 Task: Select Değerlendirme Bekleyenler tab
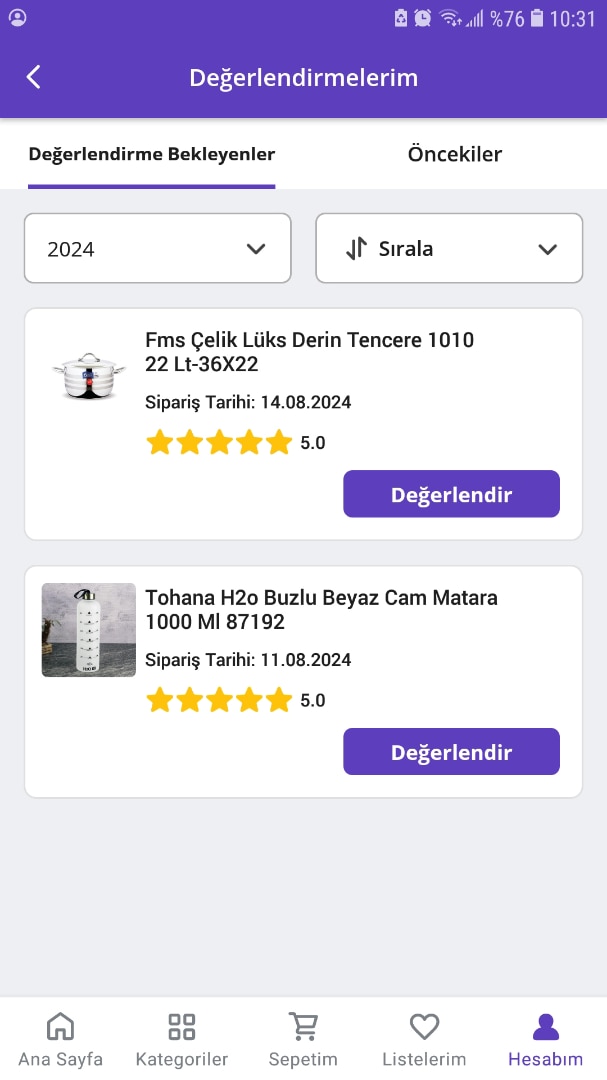tap(152, 154)
